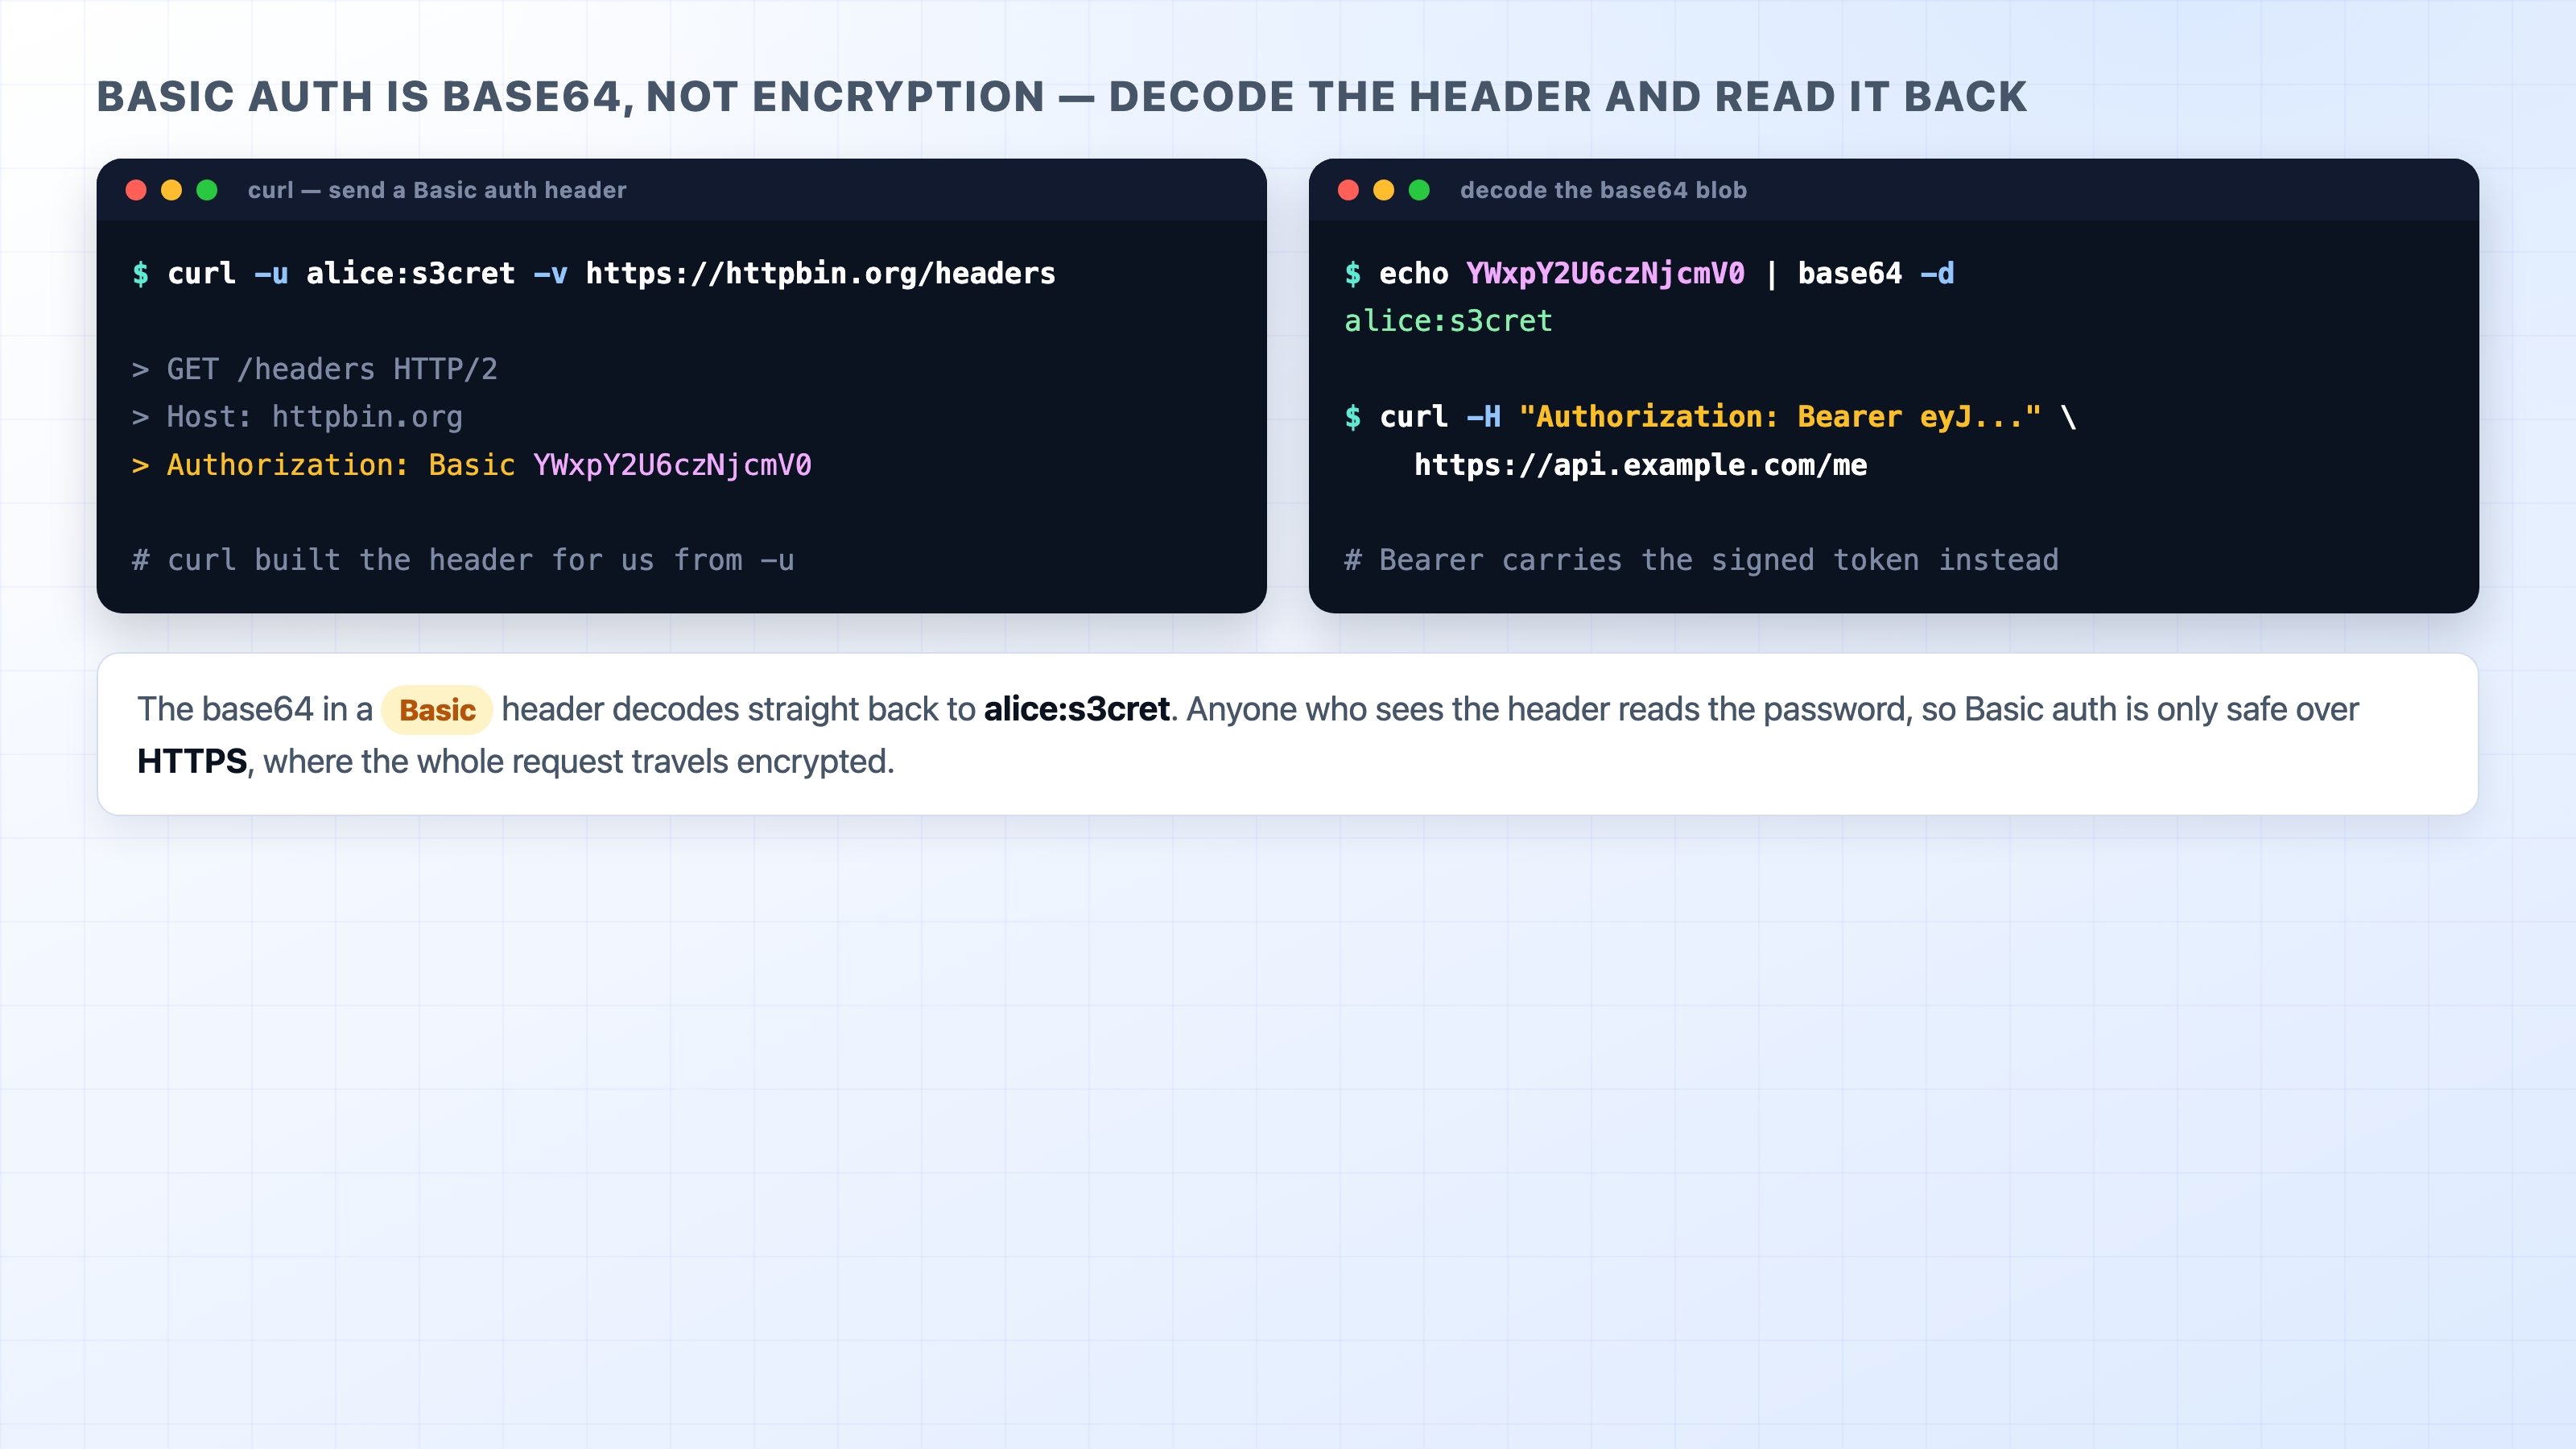This screenshot has width=2576, height=1449.
Task: Click the '# Bearer carries the signed token' comment
Action: pos(1701,560)
